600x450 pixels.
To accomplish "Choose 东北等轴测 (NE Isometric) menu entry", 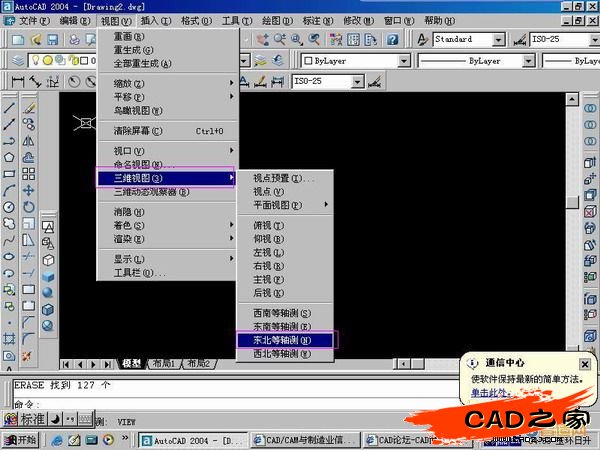I will click(x=284, y=340).
